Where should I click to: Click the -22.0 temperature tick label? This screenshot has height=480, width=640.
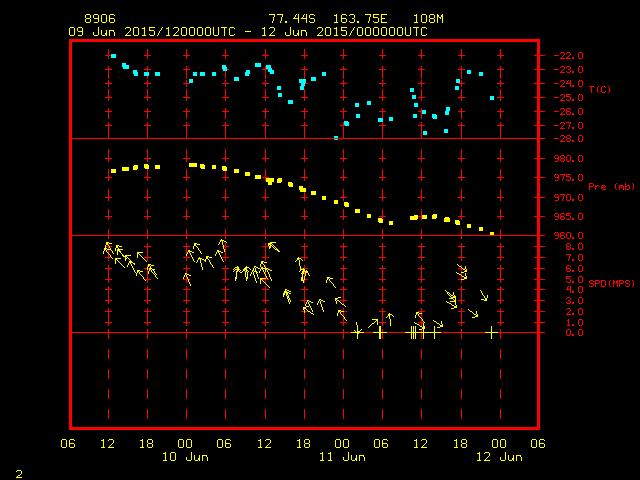[x=568, y=56]
